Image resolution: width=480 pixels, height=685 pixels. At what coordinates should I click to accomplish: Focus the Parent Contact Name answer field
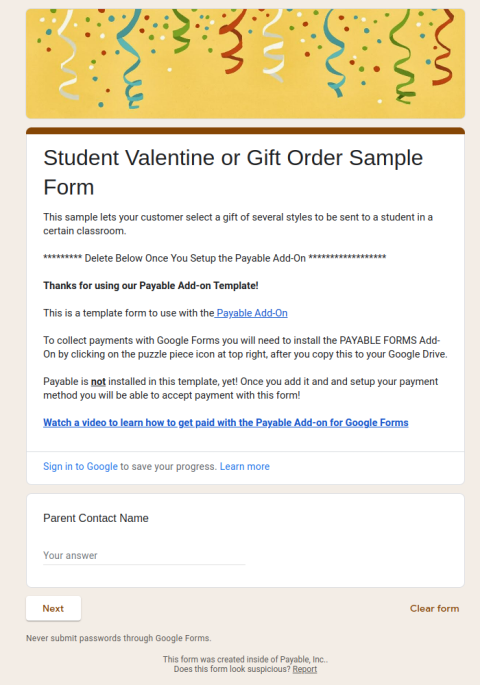coord(144,556)
